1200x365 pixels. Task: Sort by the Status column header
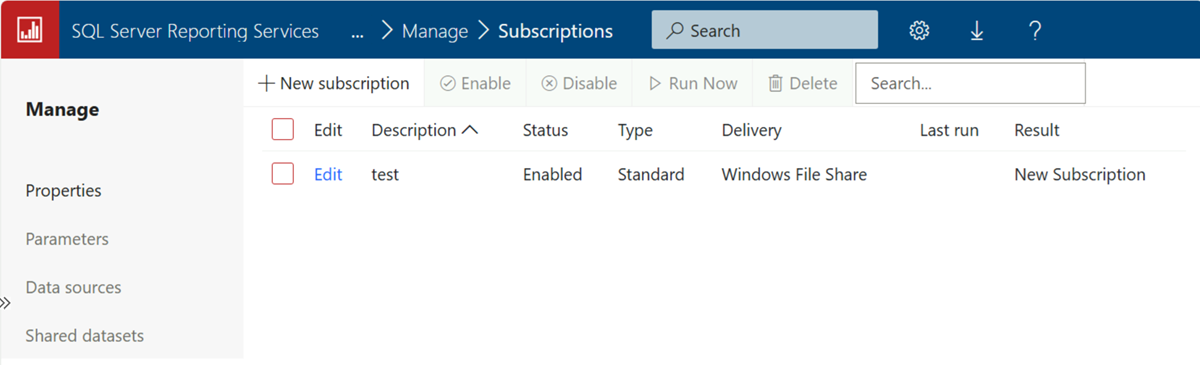[x=545, y=130]
